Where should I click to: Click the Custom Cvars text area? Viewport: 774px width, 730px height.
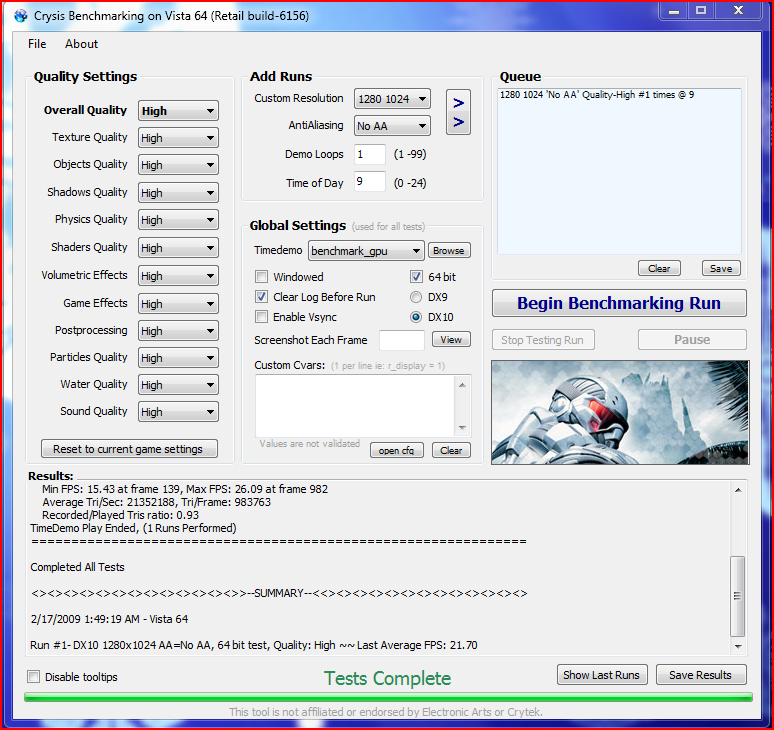(356, 406)
